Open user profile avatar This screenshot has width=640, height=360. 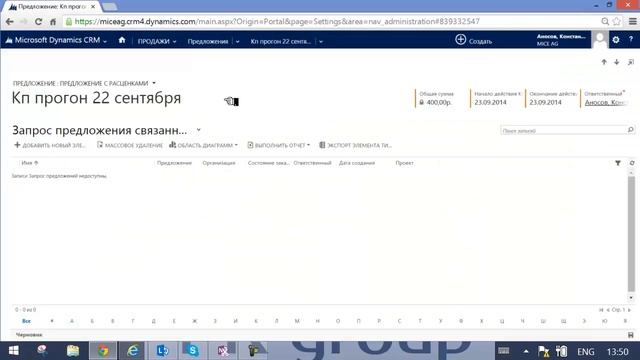point(600,40)
